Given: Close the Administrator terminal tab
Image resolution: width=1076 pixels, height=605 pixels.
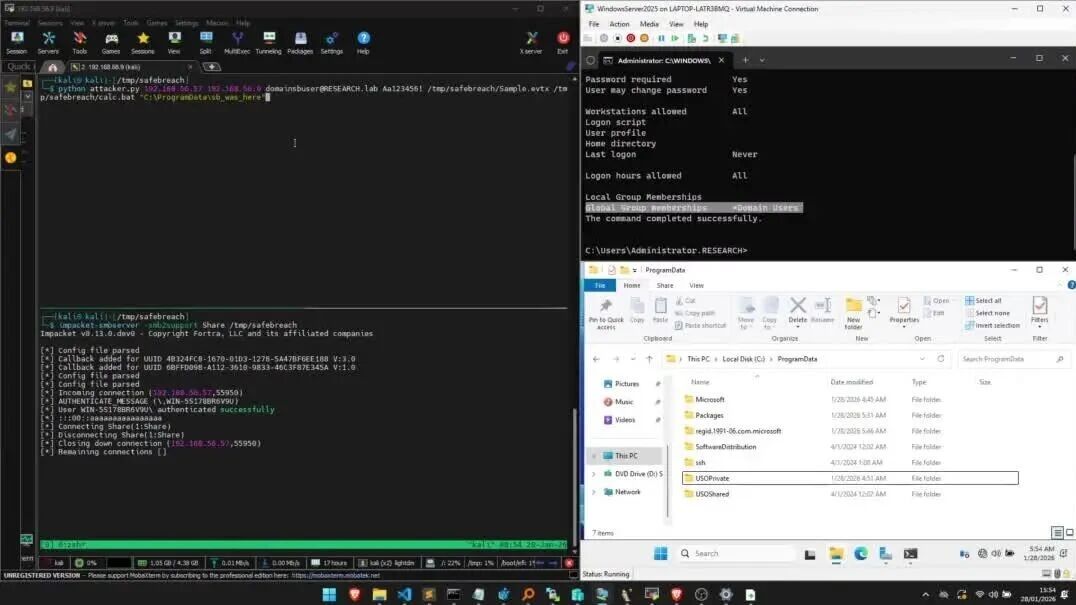Looking at the screenshot, I should point(721,60).
